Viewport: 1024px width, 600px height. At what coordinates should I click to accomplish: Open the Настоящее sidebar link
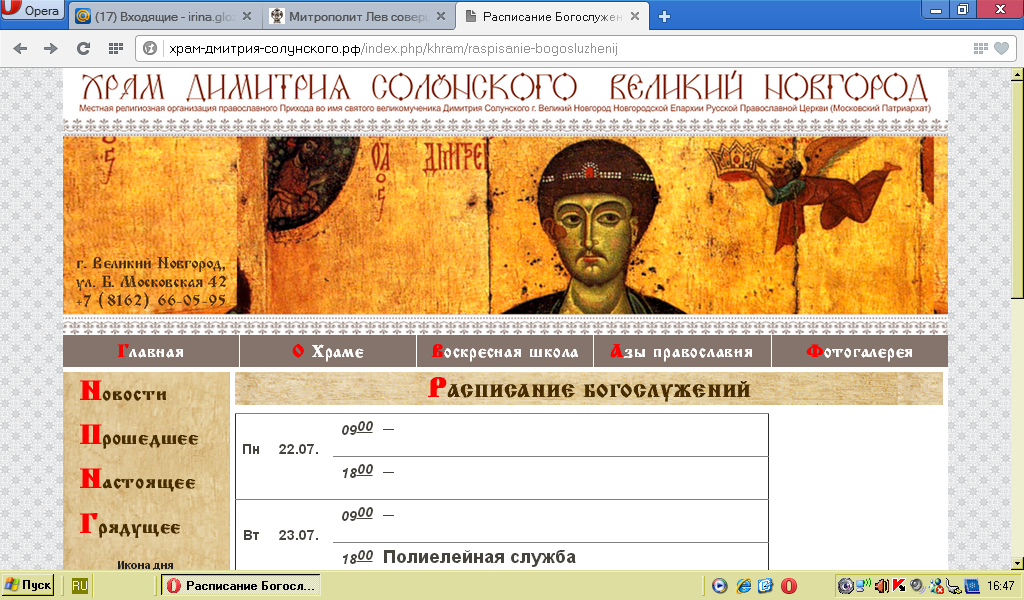pyautogui.click(x=138, y=479)
